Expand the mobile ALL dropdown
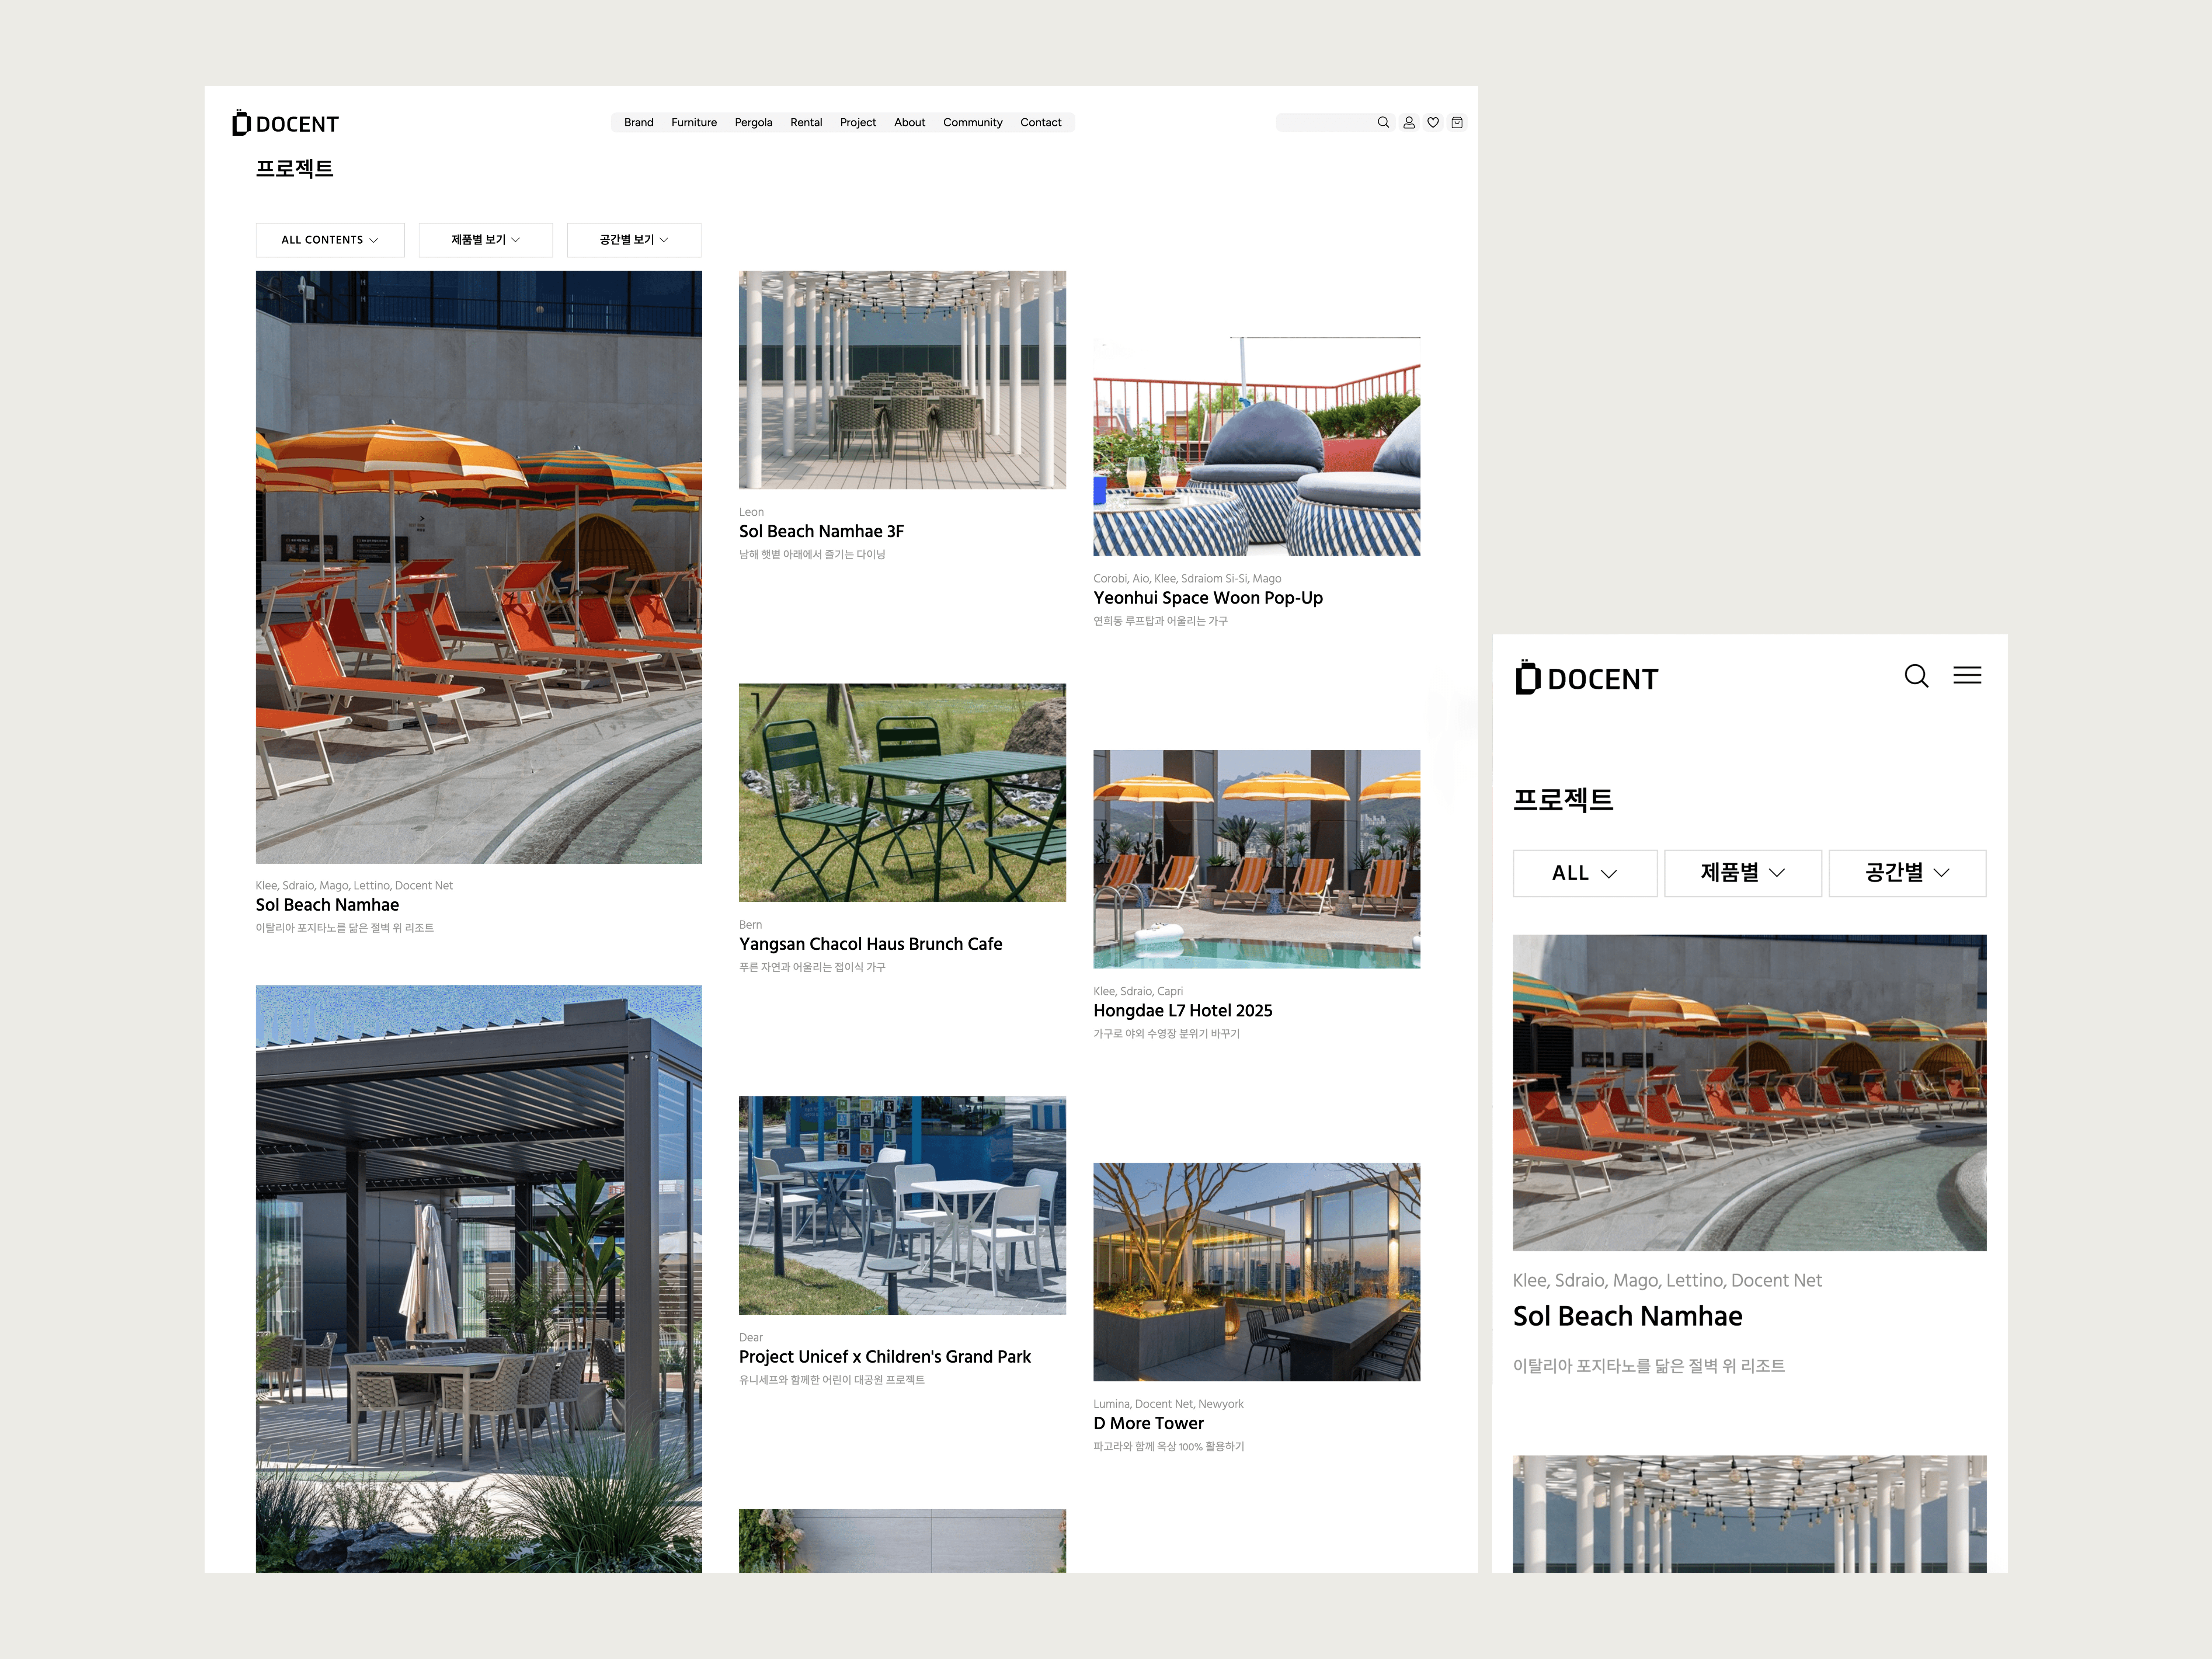The height and width of the screenshot is (1659, 2212). (x=1584, y=873)
